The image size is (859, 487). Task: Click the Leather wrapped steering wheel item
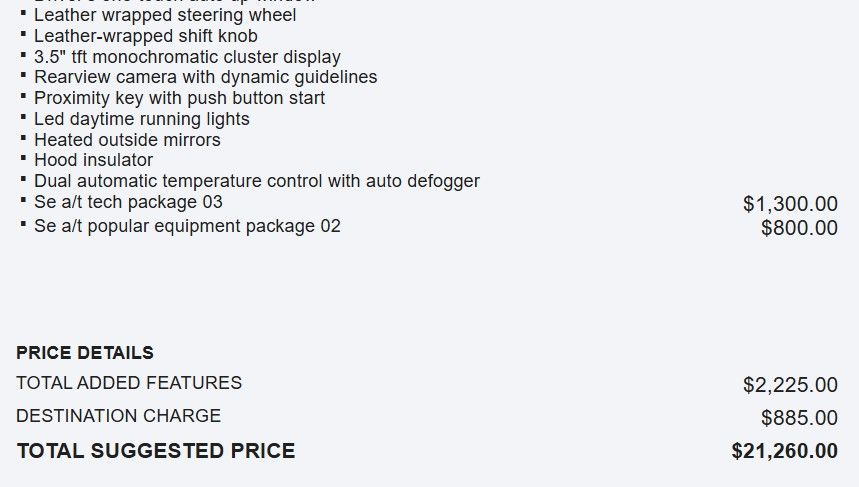coord(165,16)
